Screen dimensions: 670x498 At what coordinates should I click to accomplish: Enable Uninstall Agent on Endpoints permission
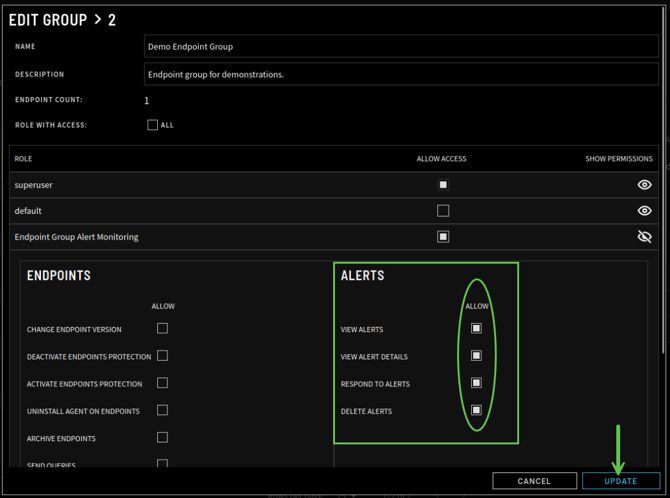coord(162,410)
